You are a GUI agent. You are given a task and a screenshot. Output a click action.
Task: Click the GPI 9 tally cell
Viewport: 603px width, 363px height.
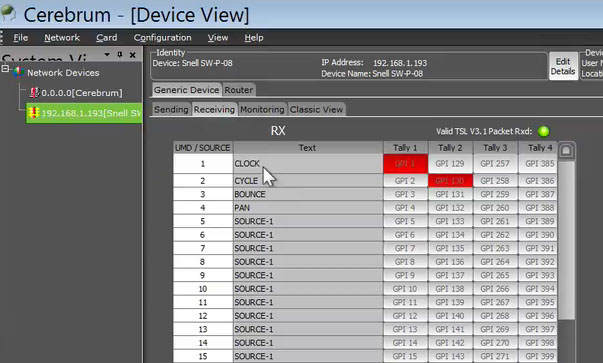click(x=405, y=275)
